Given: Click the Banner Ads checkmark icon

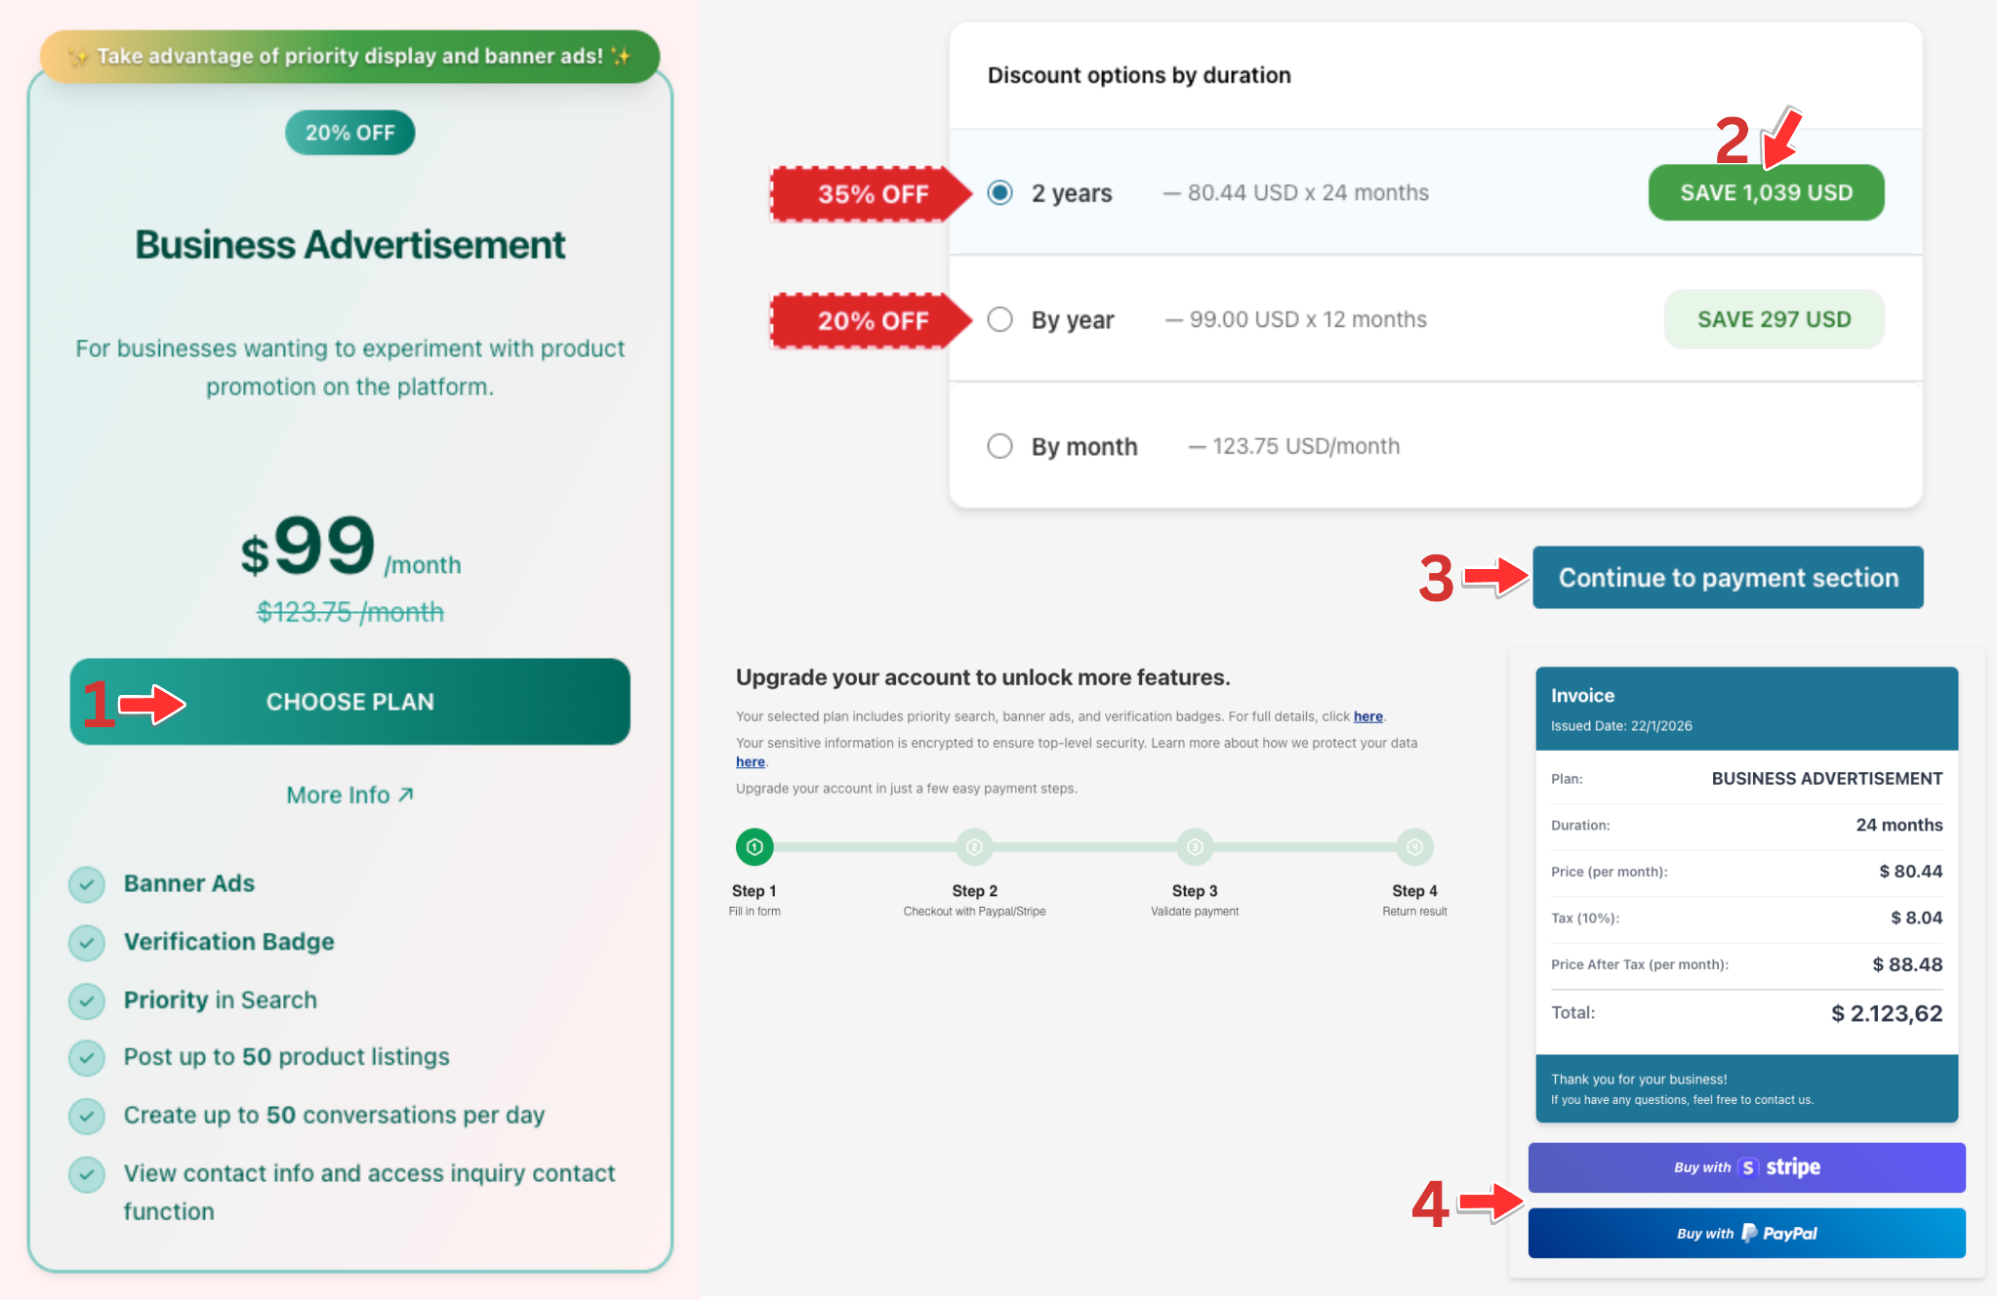Looking at the screenshot, I should tap(87, 884).
